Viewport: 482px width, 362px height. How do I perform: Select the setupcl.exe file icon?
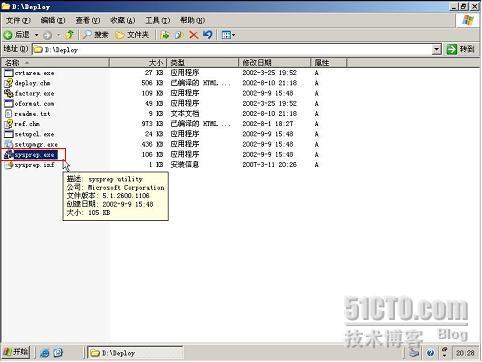(x=9, y=134)
